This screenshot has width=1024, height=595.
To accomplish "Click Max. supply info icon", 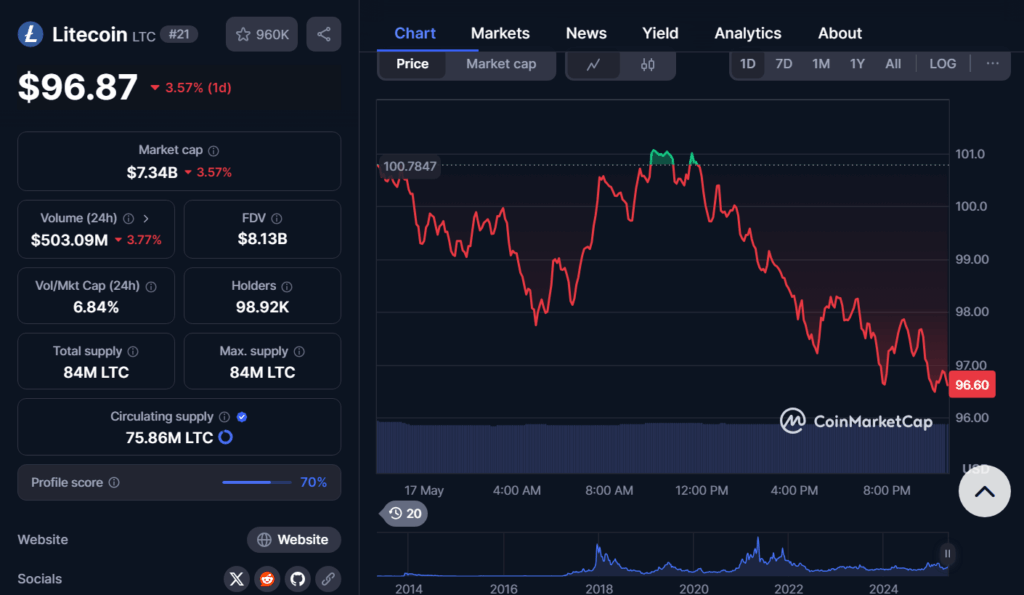I will tap(299, 351).
